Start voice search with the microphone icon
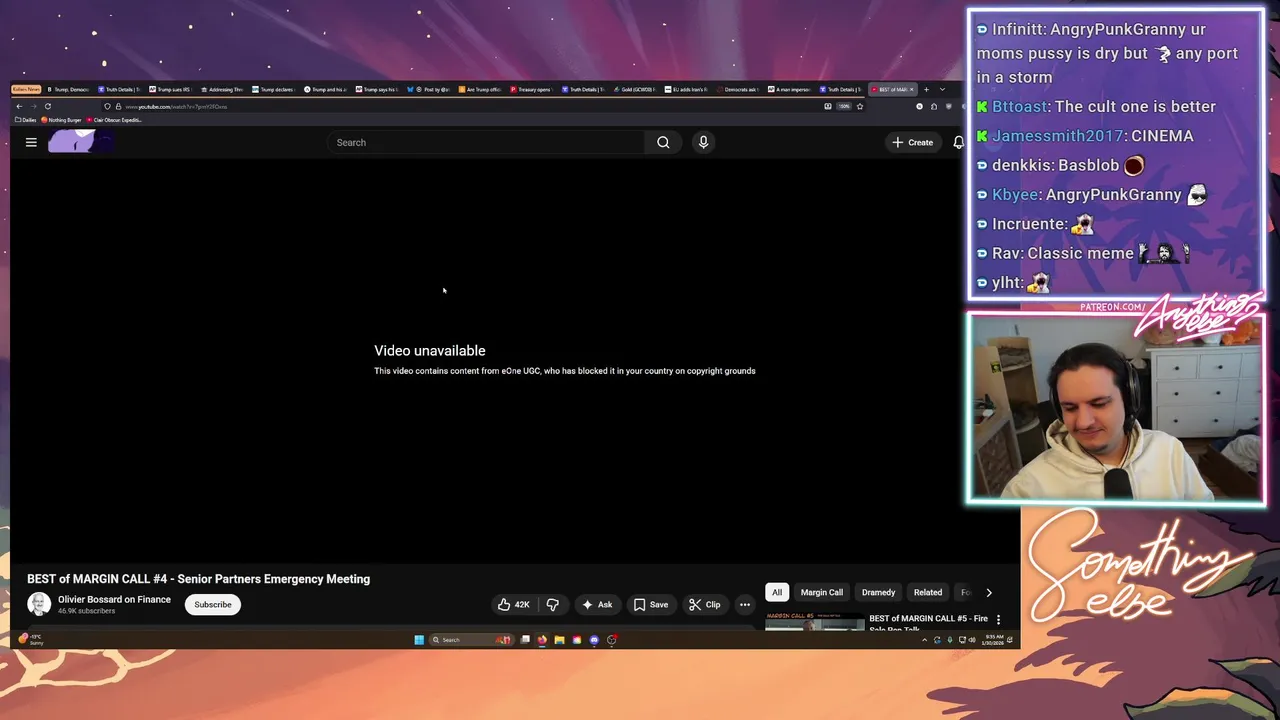This screenshot has height=720, width=1280. coord(703,142)
